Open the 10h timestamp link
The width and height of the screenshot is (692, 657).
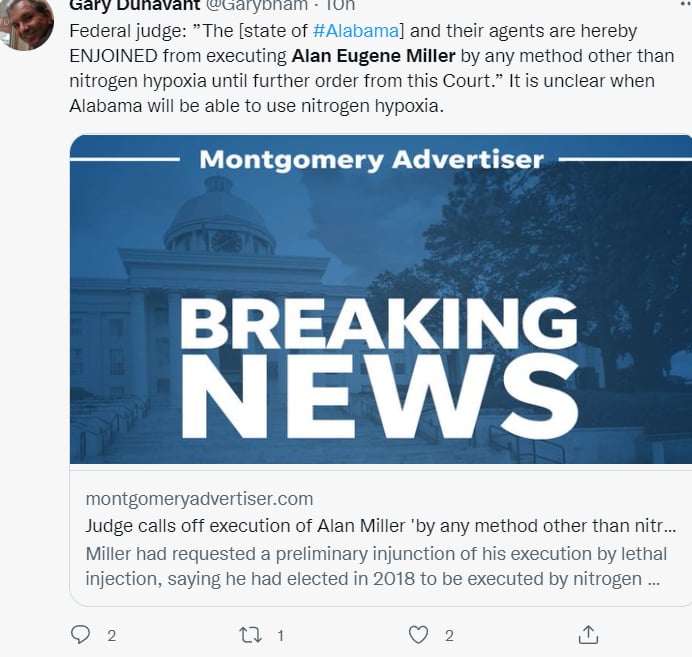(x=340, y=5)
